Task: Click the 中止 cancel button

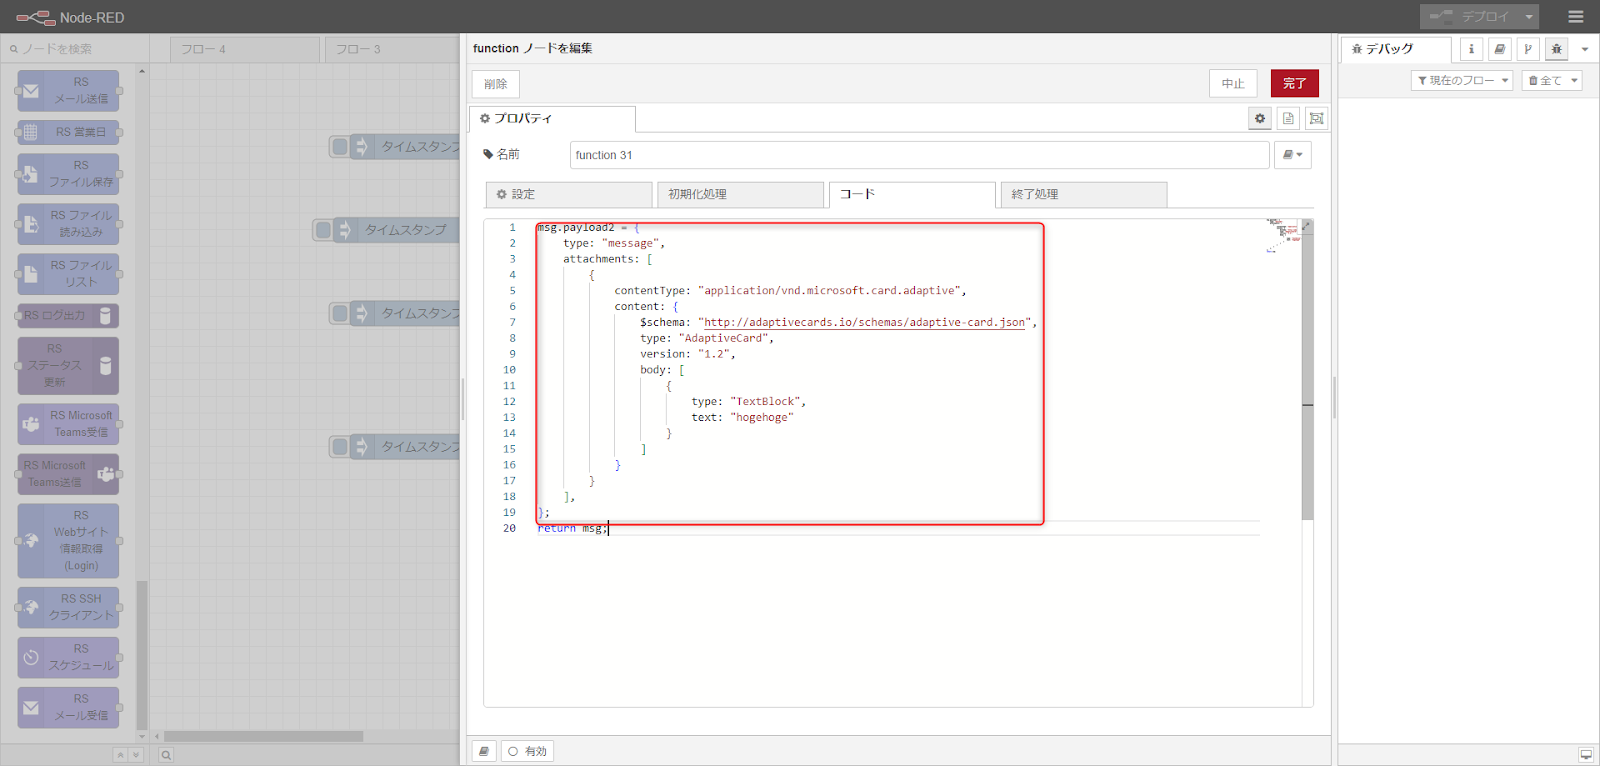Action: [x=1233, y=83]
